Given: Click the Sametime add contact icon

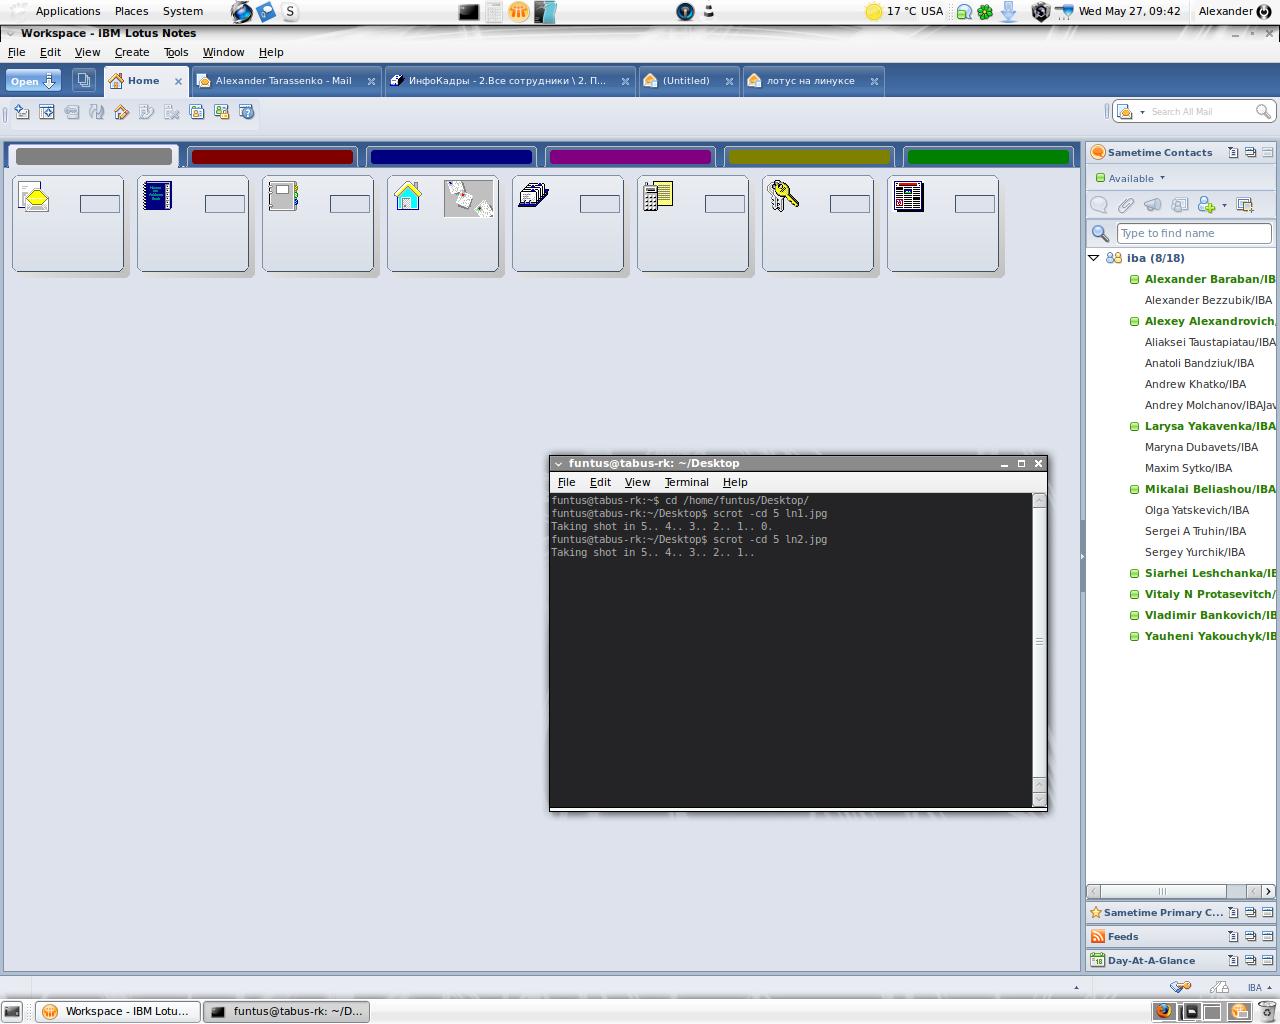Looking at the screenshot, I should click(x=1206, y=205).
